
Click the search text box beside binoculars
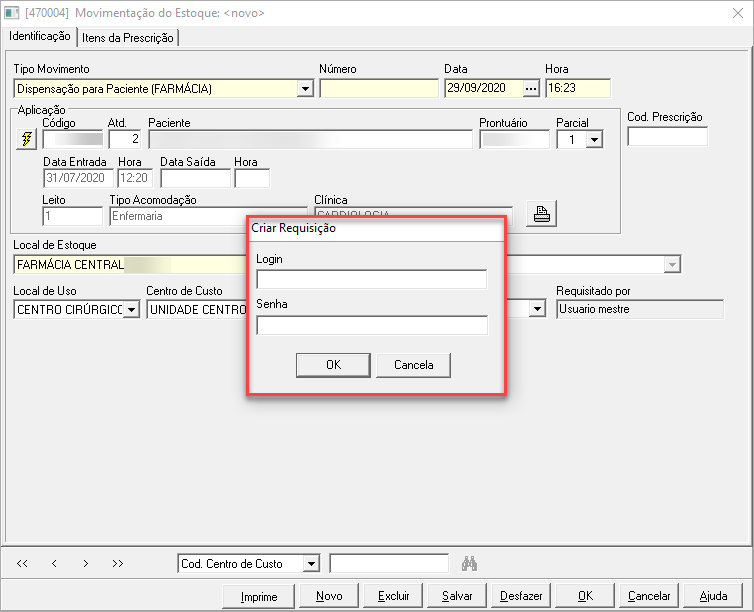(389, 563)
